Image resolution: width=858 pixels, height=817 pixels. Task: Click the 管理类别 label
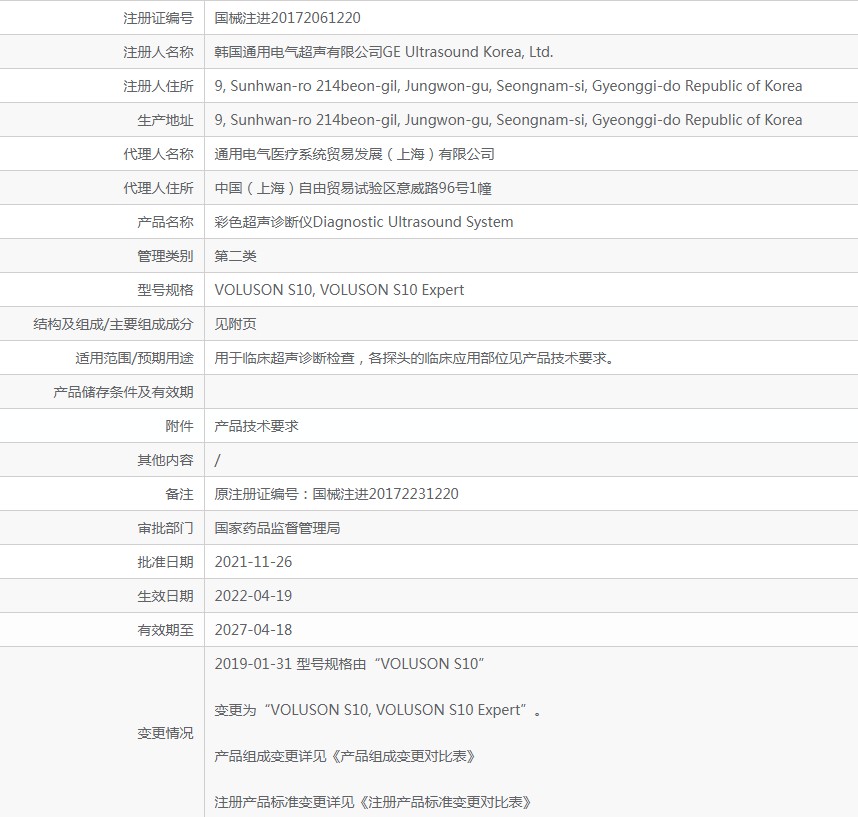click(x=165, y=256)
